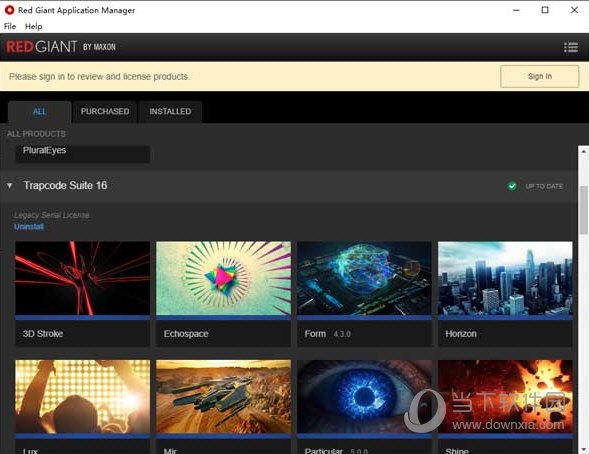Open the File menu
The height and width of the screenshot is (454, 589).
click(x=10, y=26)
